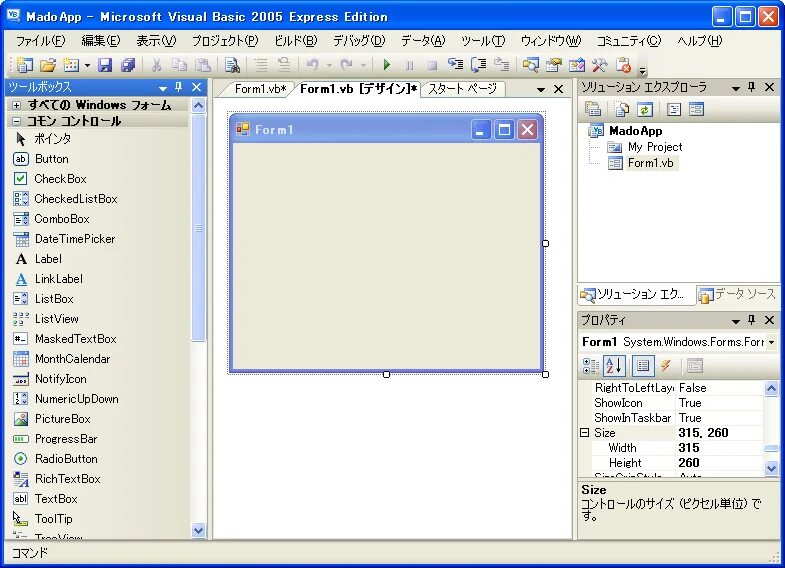Show events with the lightning bolt icon
This screenshot has width=785, height=568.
(x=665, y=366)
